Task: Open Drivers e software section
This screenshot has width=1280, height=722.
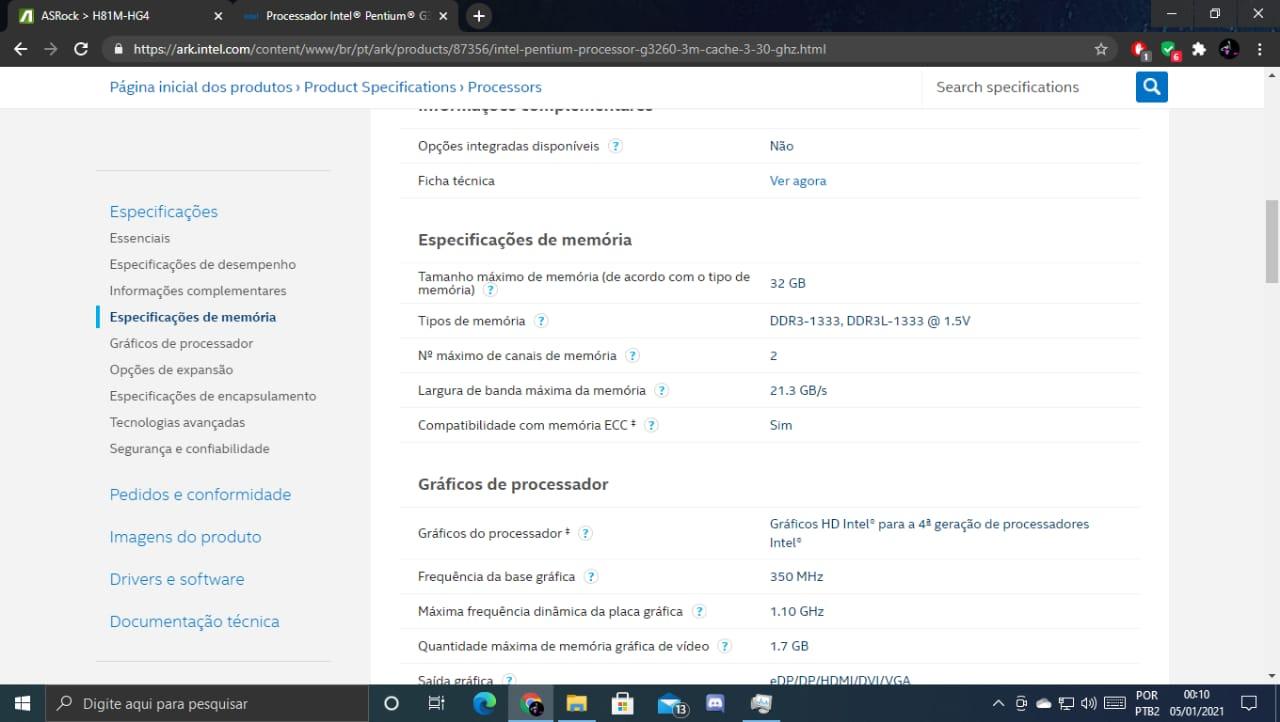Action: coord(177,579)
